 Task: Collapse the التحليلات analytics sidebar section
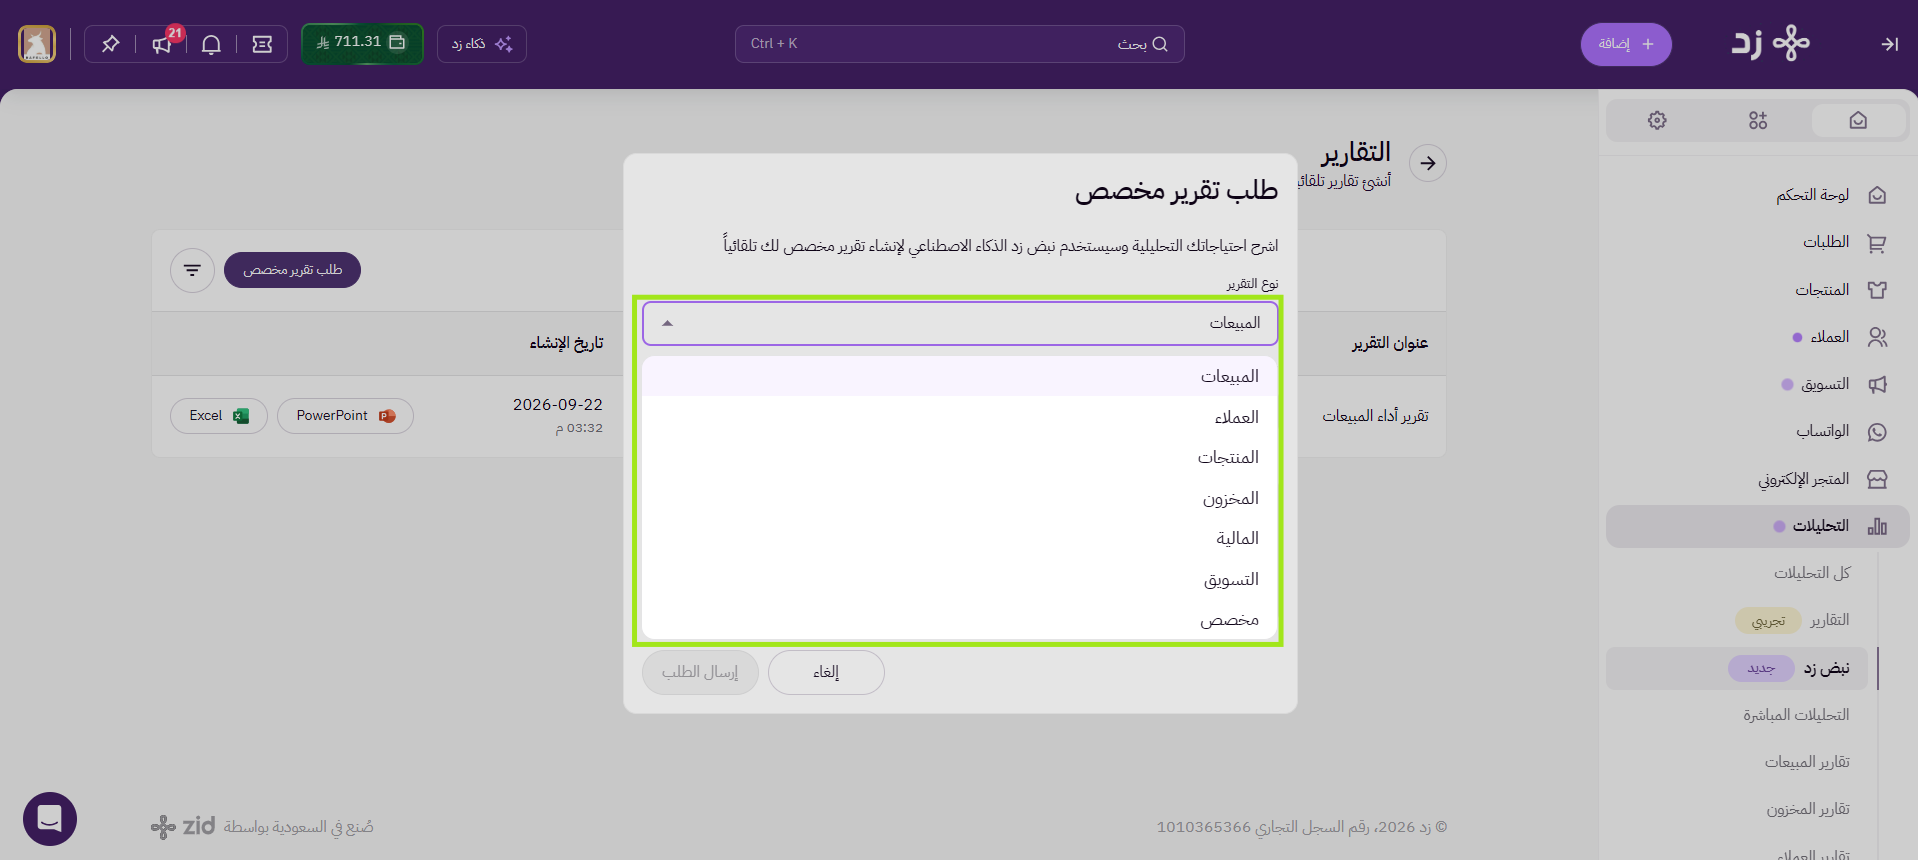tap(1758, 526)
